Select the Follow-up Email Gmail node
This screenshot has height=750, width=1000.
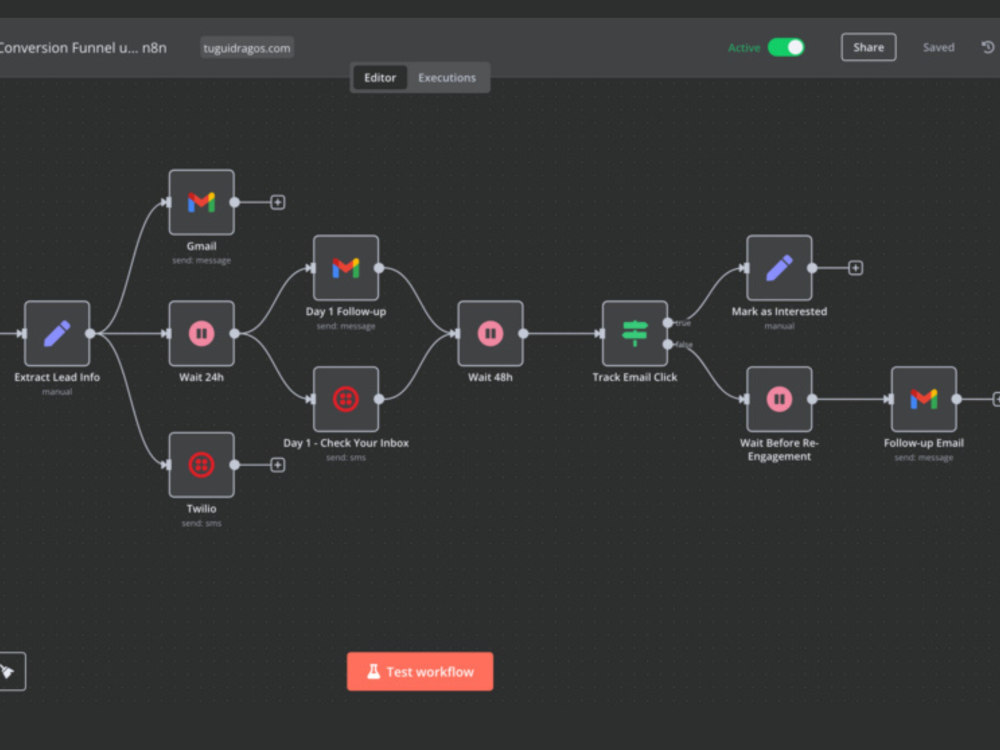[923, 399]
